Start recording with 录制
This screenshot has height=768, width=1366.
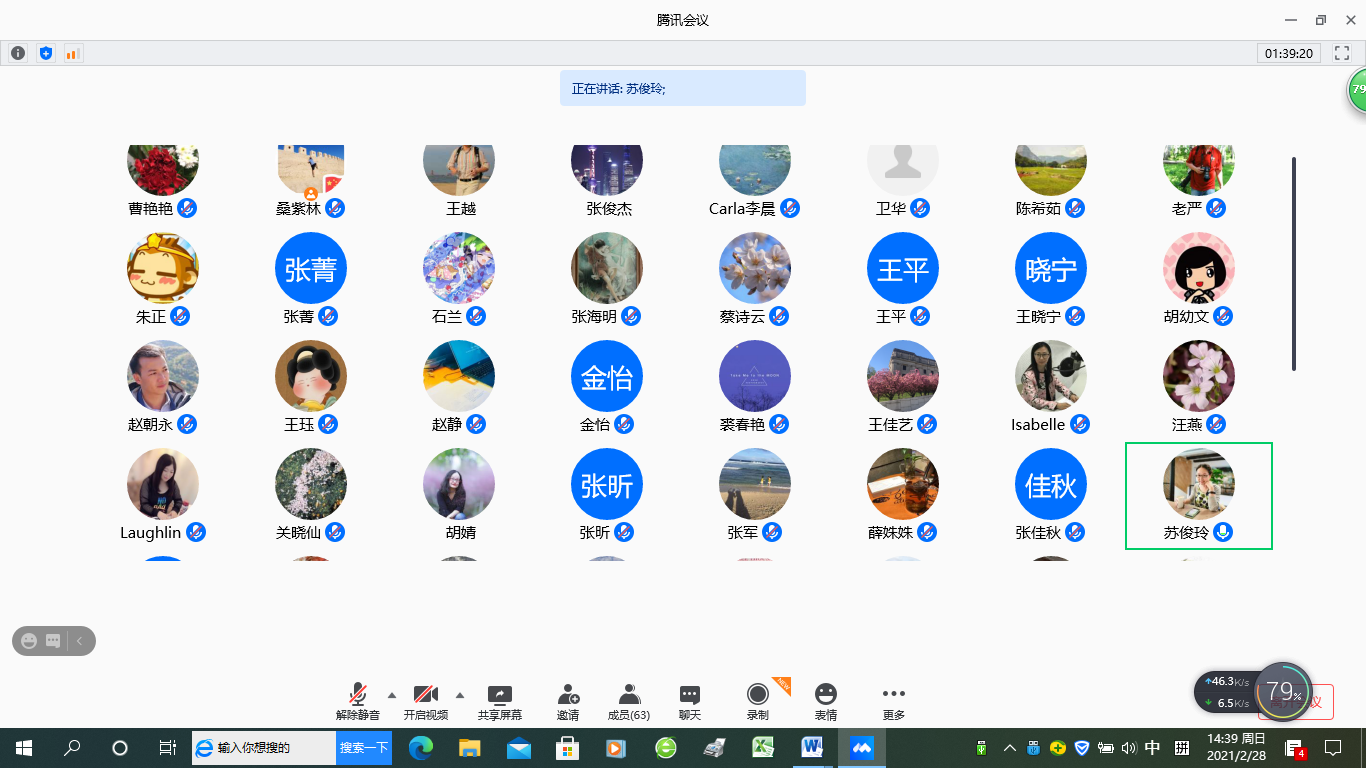pos(758,701)
